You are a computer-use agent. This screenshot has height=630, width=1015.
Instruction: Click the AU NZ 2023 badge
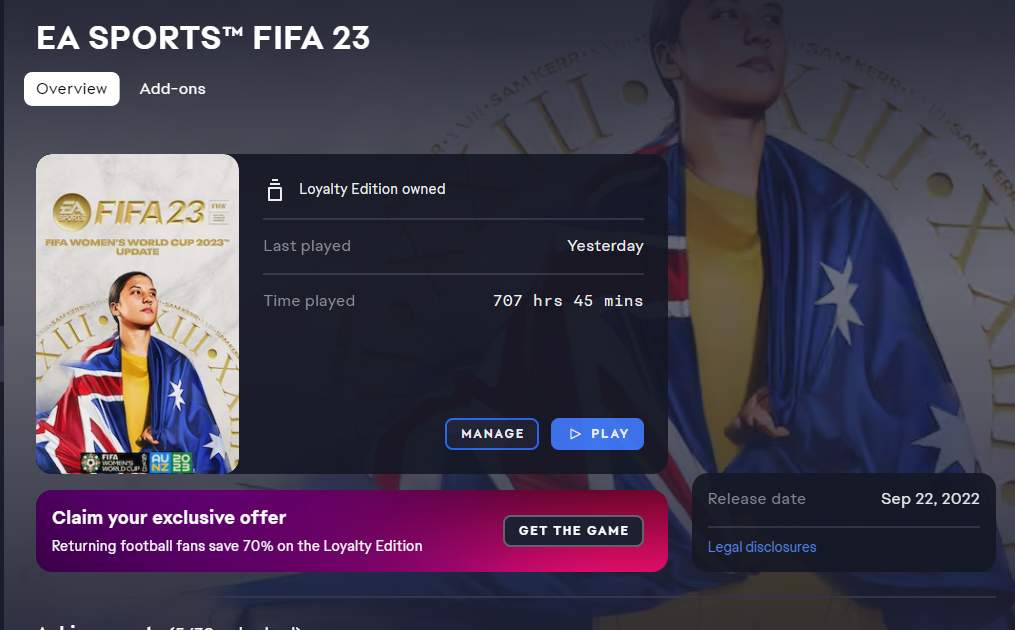point(171,462)
